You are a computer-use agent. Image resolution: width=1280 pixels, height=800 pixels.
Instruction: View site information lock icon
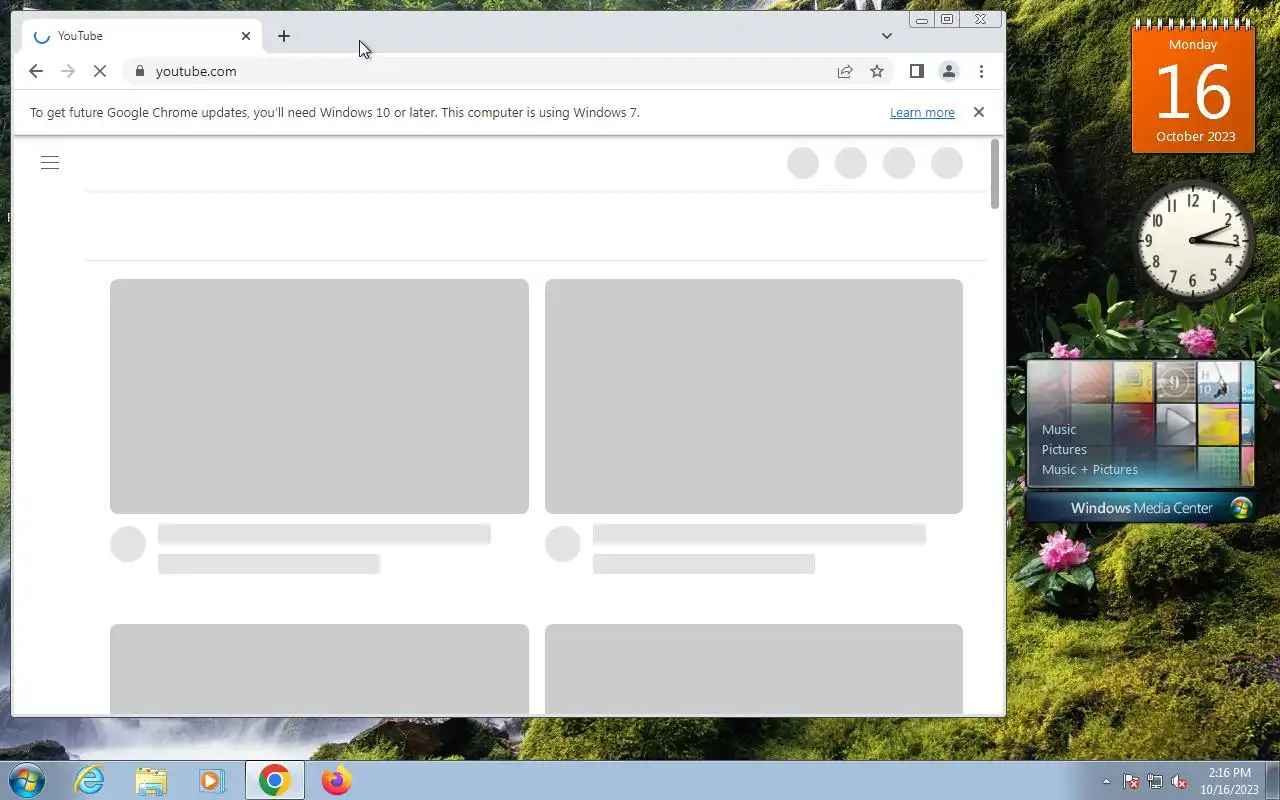pyautogui.click(x=139, y=71)
